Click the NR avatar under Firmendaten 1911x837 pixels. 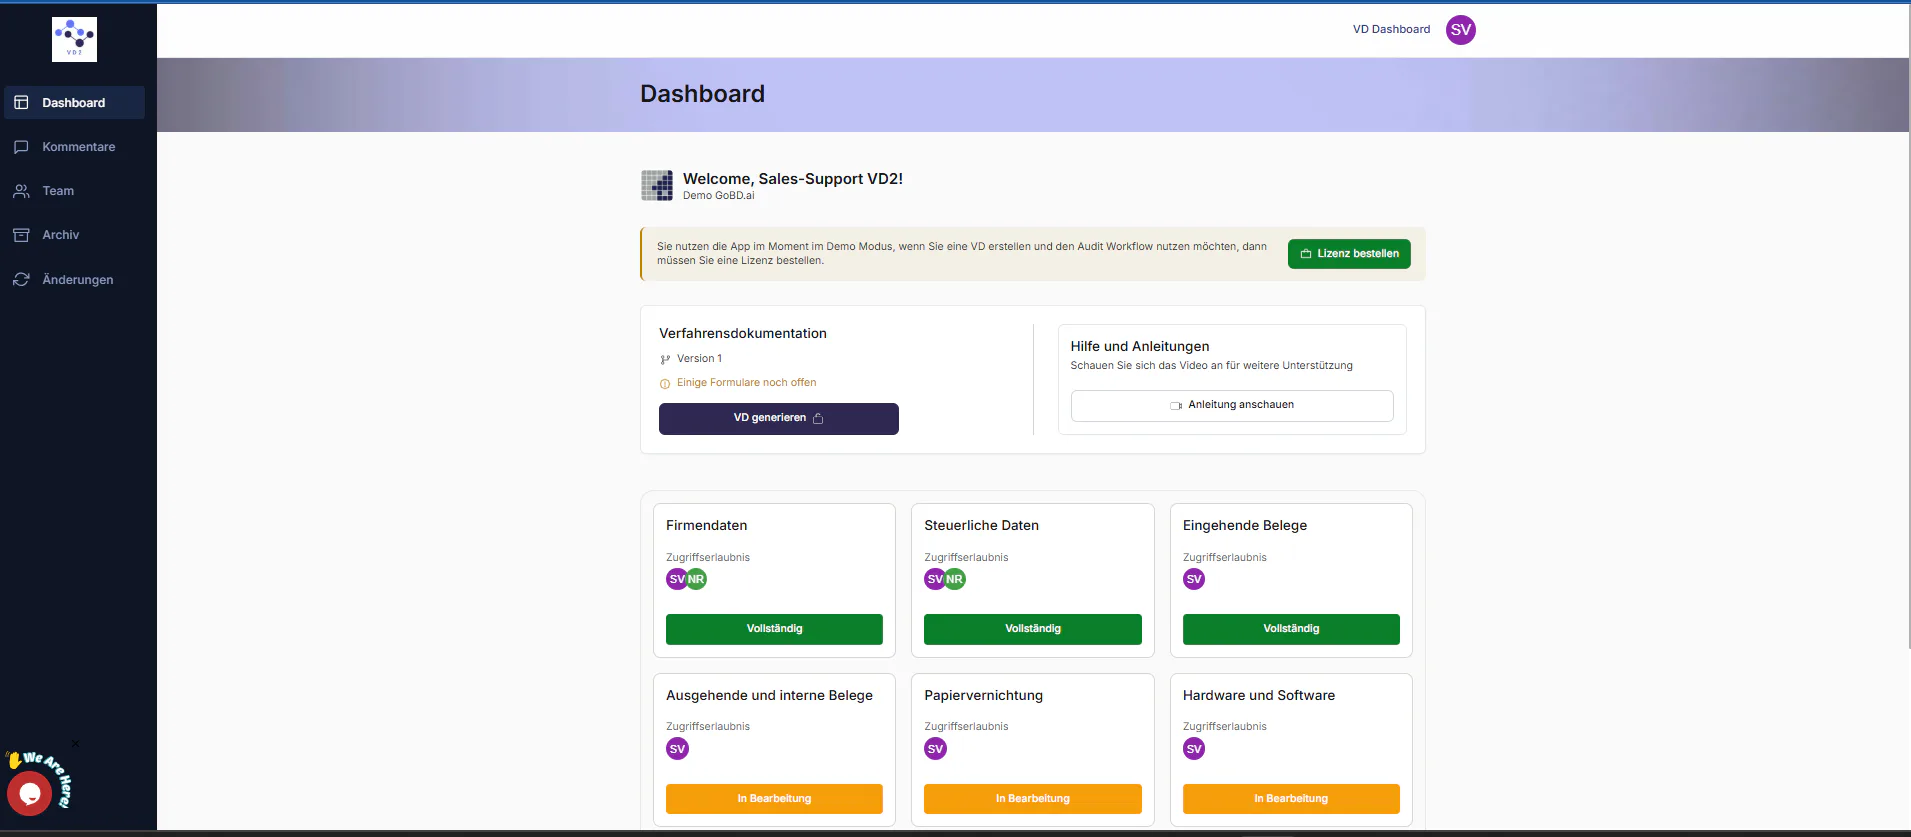coord(696,579)
